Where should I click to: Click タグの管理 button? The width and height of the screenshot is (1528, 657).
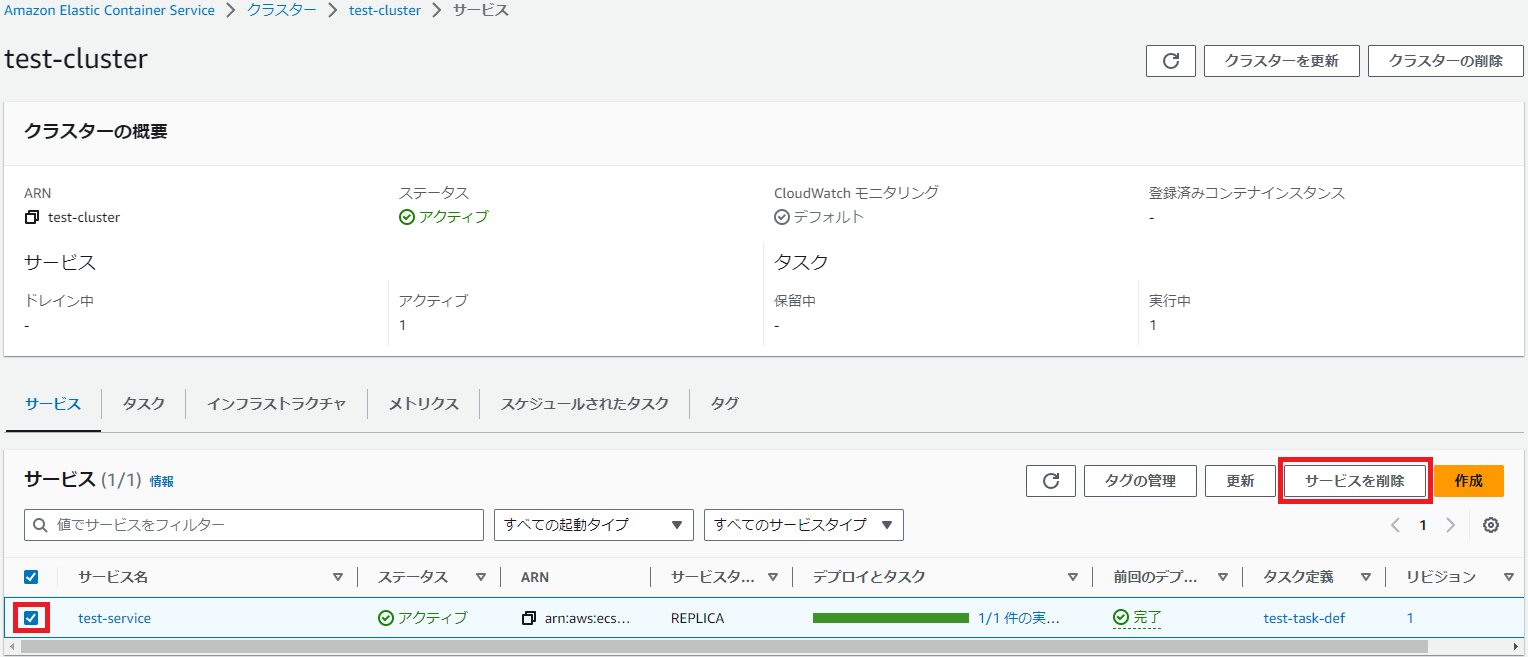(x=1140, y=481)
